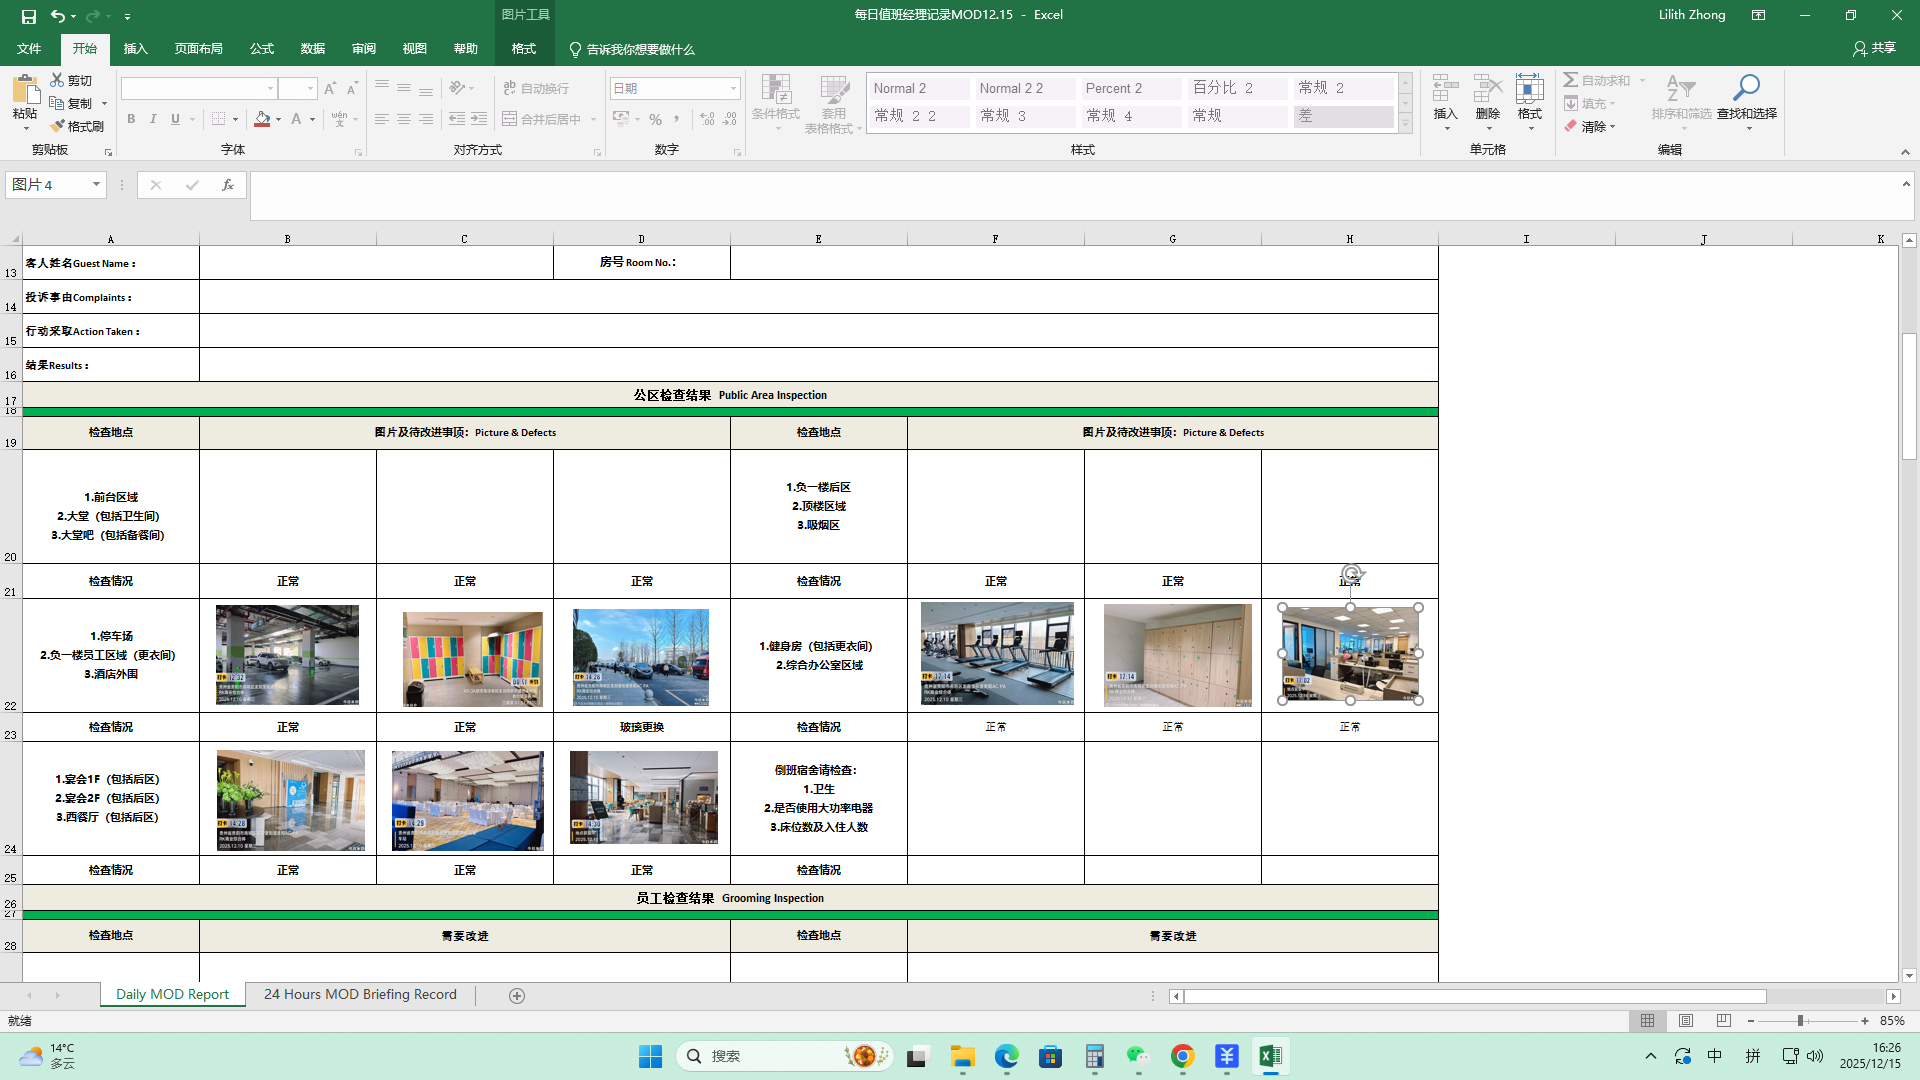The image size is (1920, 1080).
Task: Add a new sheet with plus icon
Action: click(517, 995)
